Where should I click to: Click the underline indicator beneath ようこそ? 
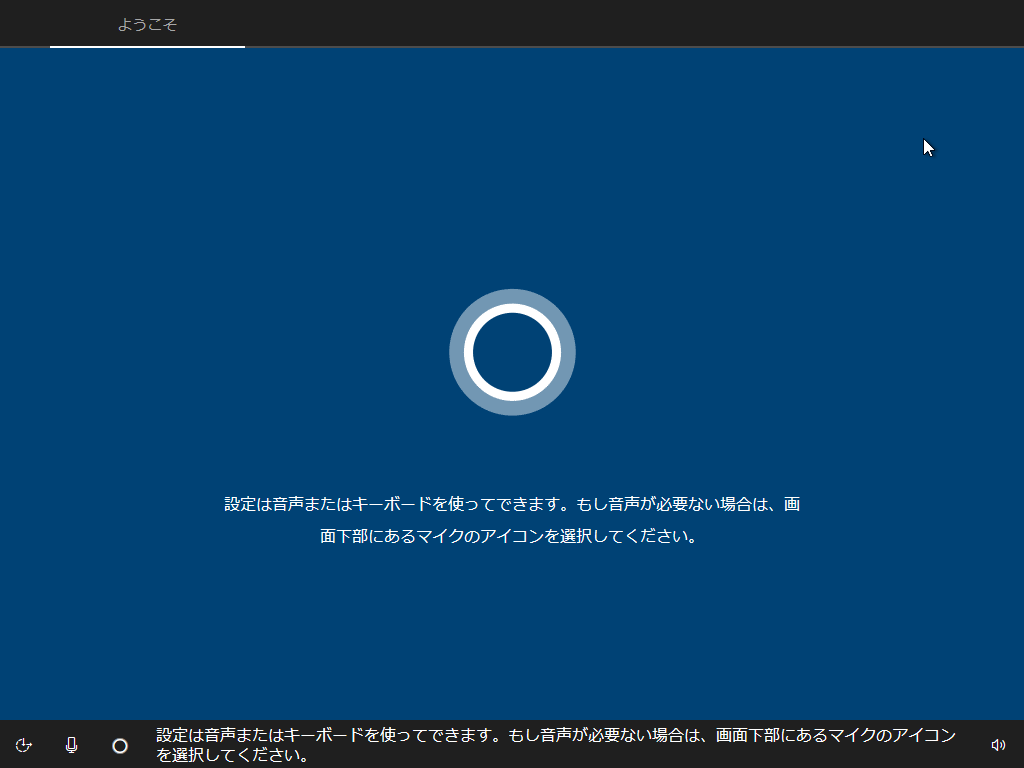(146, 45)
